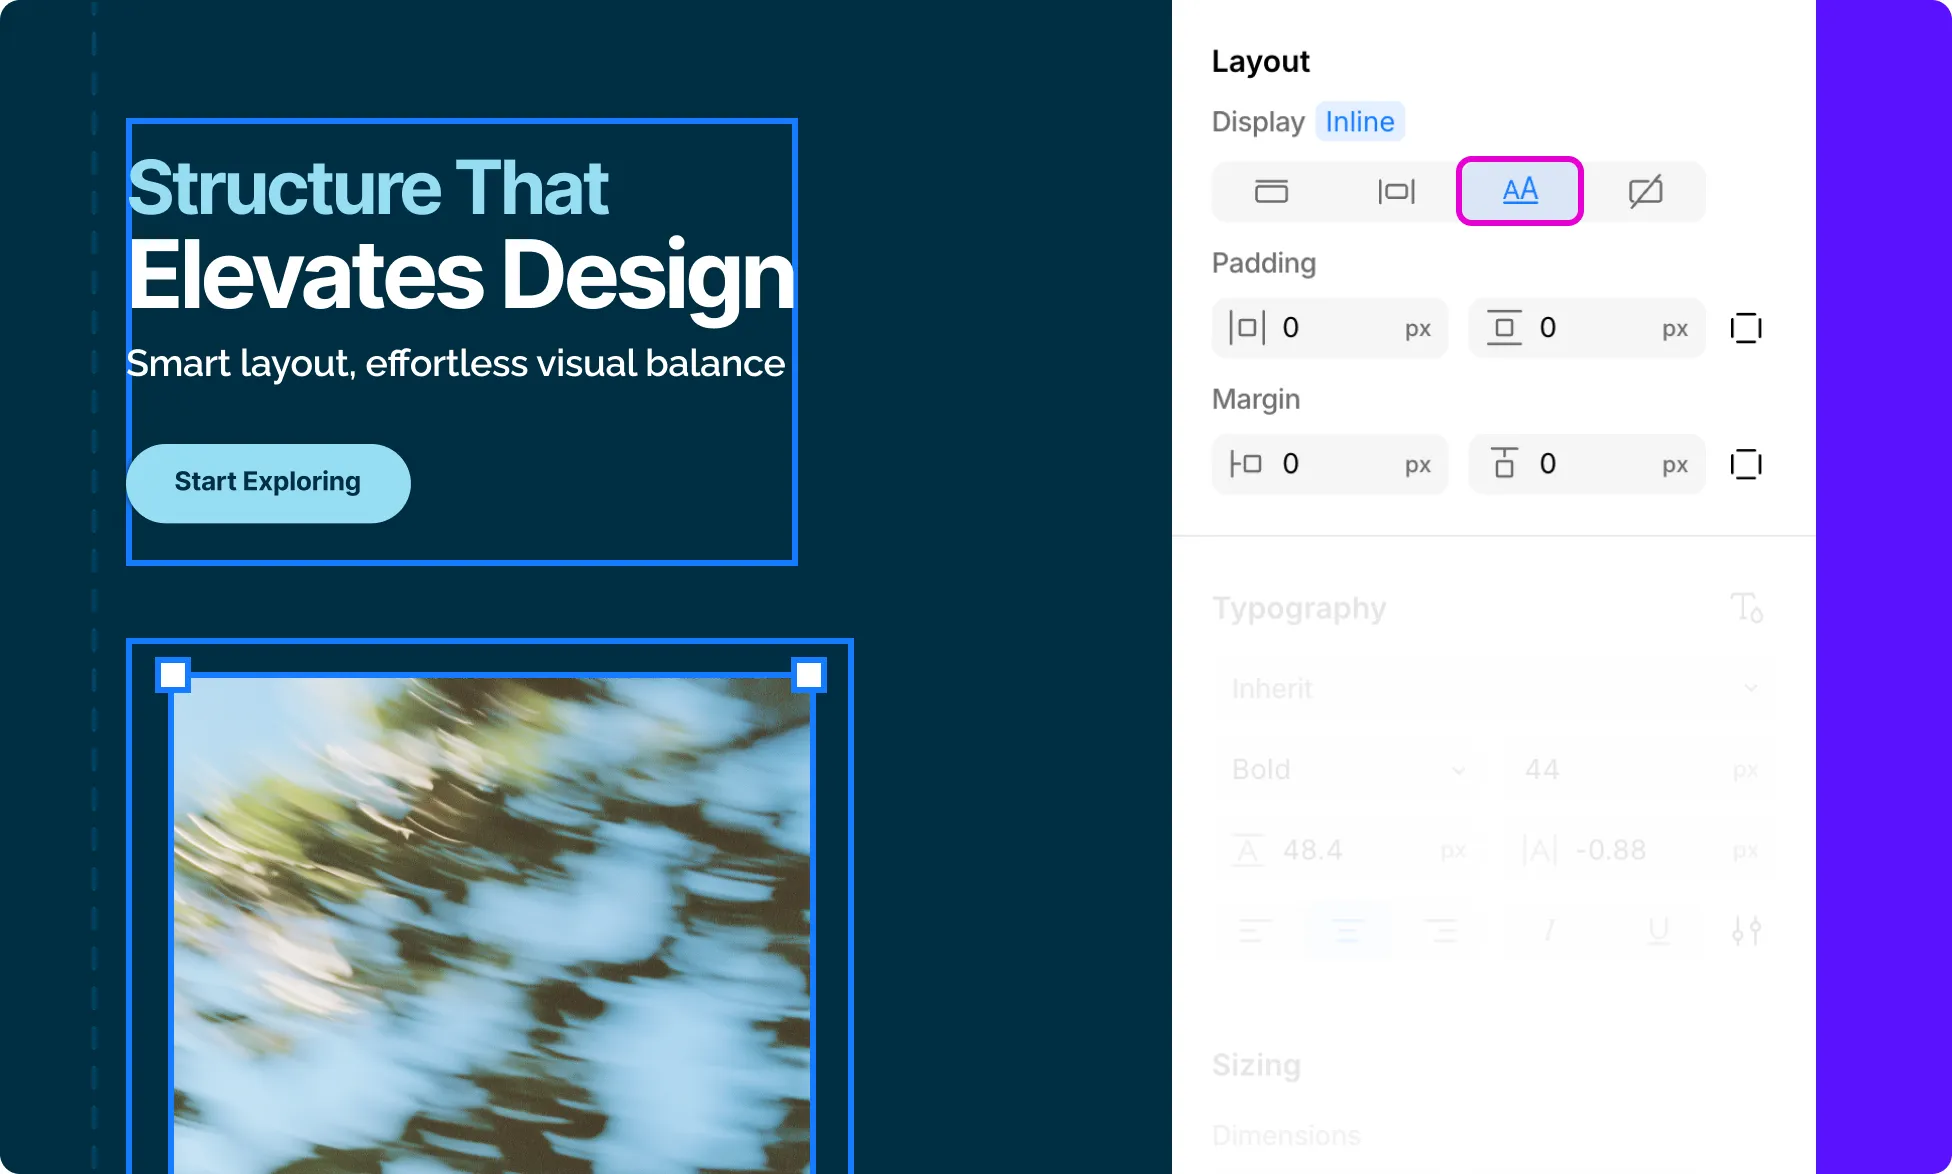Click the line height icon
Image resolution: width=1952 pixels, height=1174 pixels.
tap(1248, 851)
